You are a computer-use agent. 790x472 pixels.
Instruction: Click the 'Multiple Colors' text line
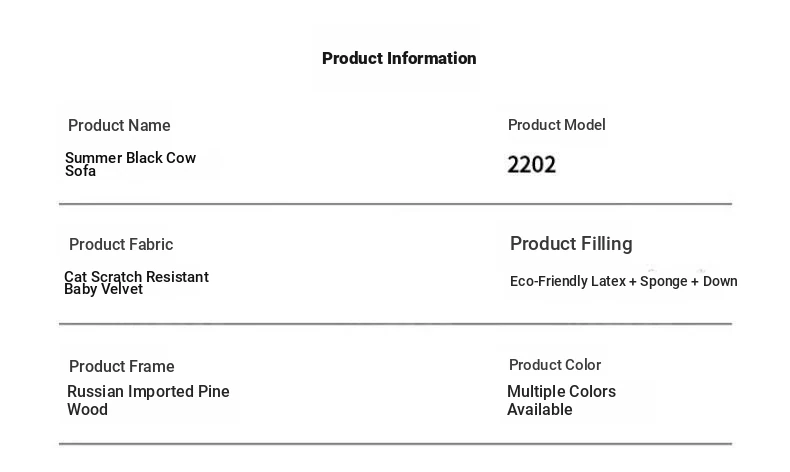(x=561, y=392)
